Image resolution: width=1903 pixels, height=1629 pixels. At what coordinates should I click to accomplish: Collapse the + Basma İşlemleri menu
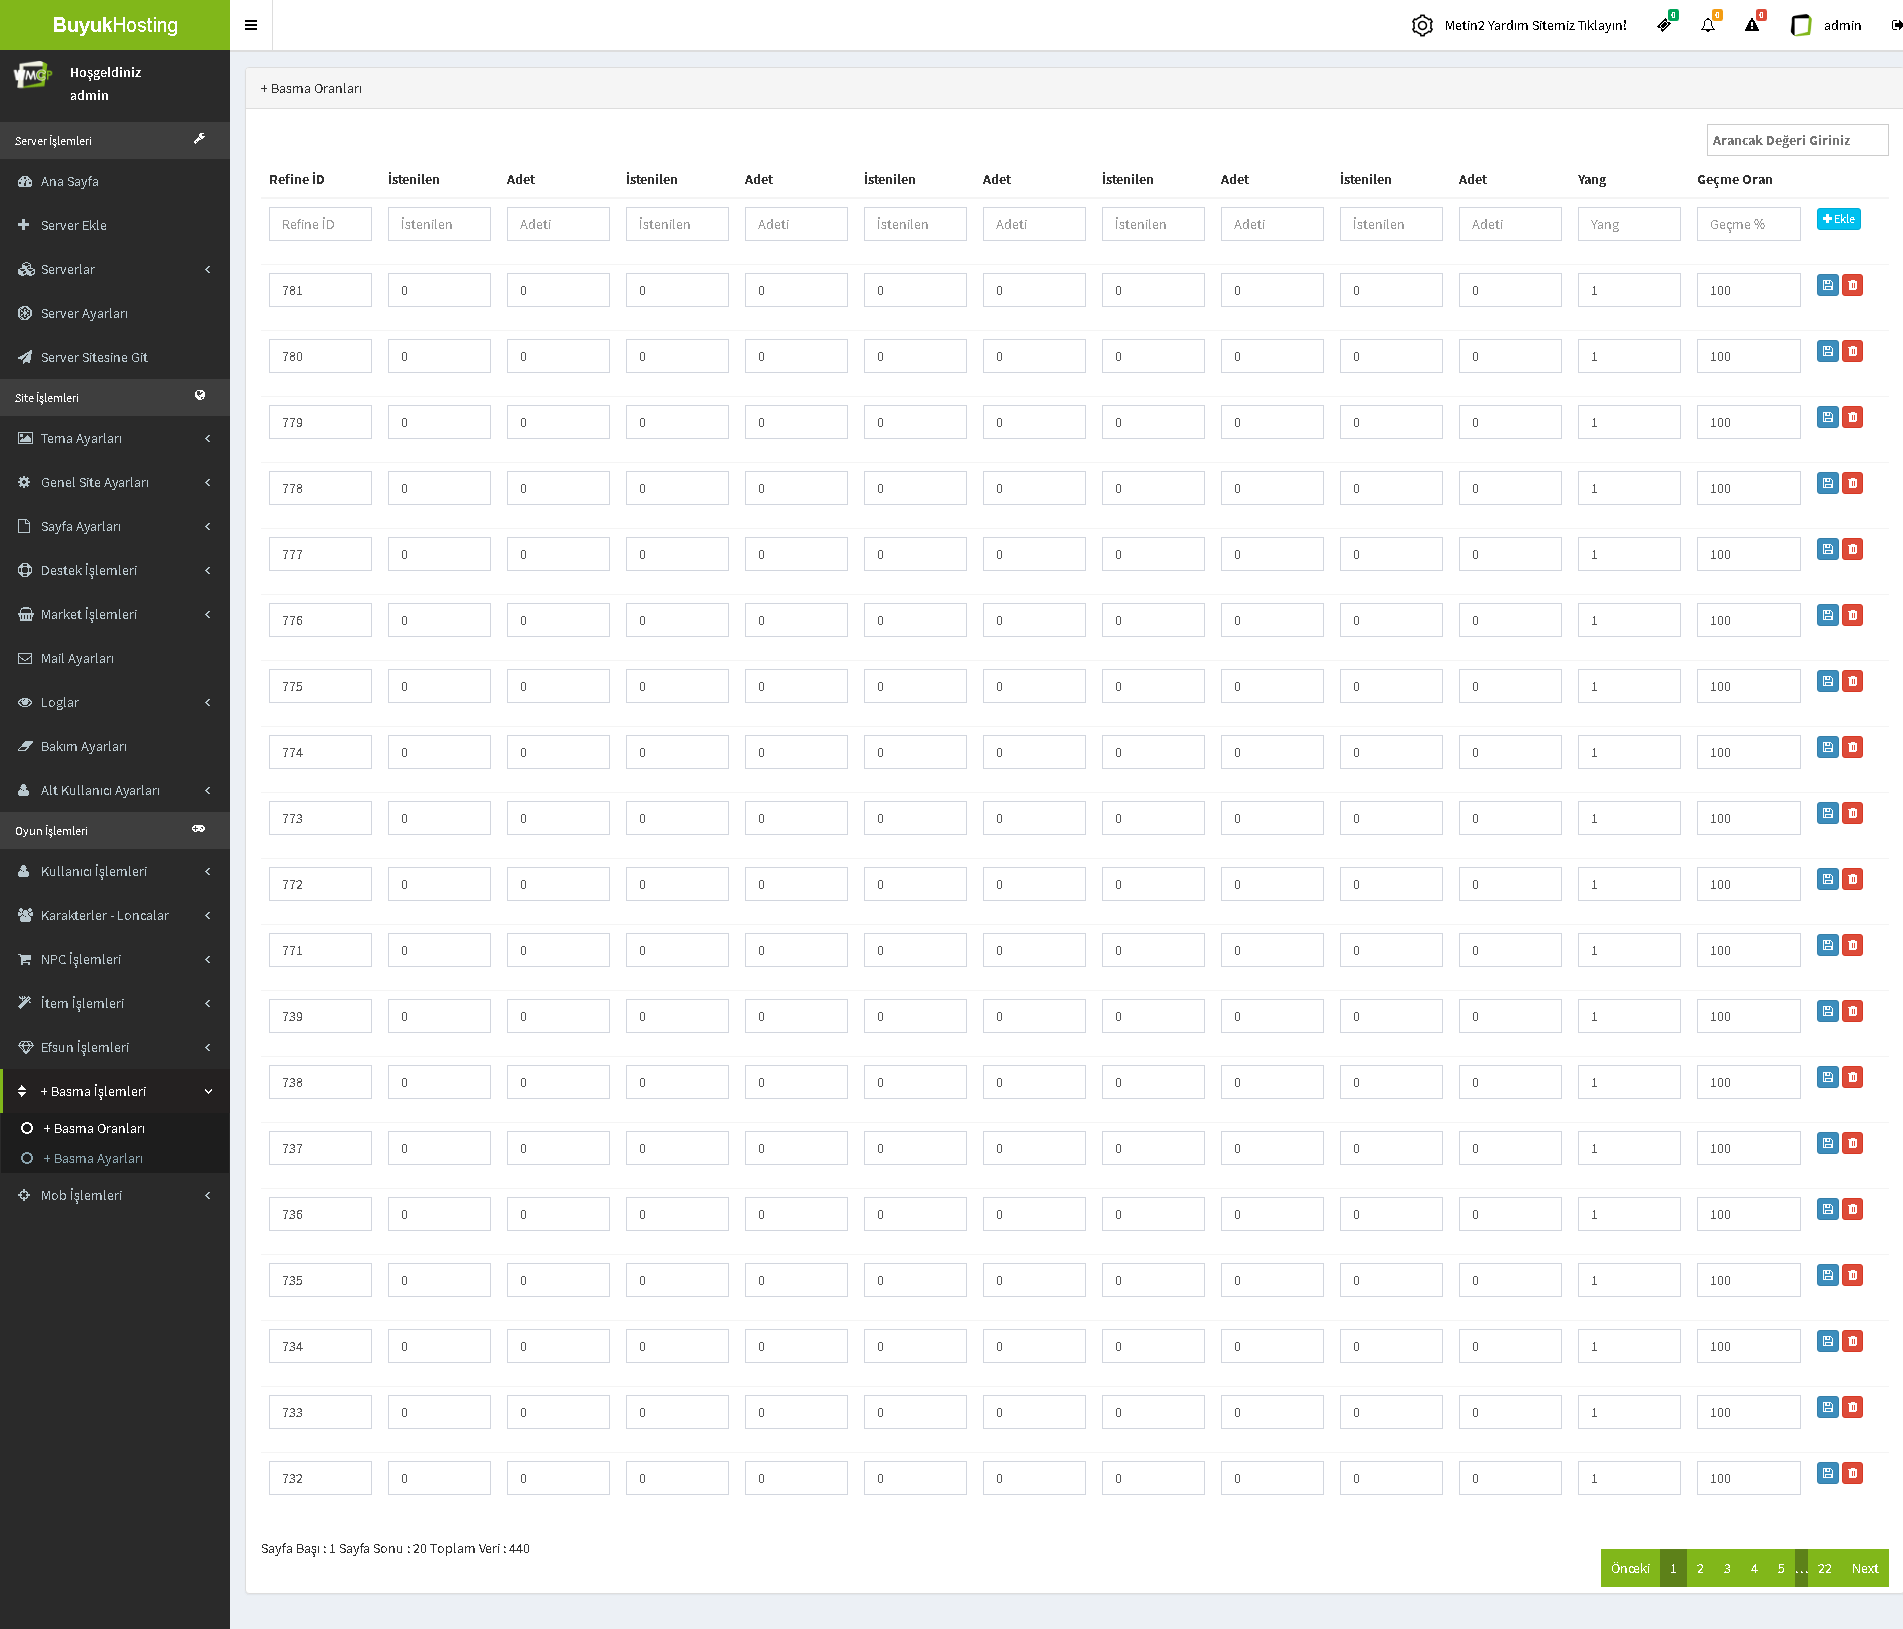[115, 1091]
